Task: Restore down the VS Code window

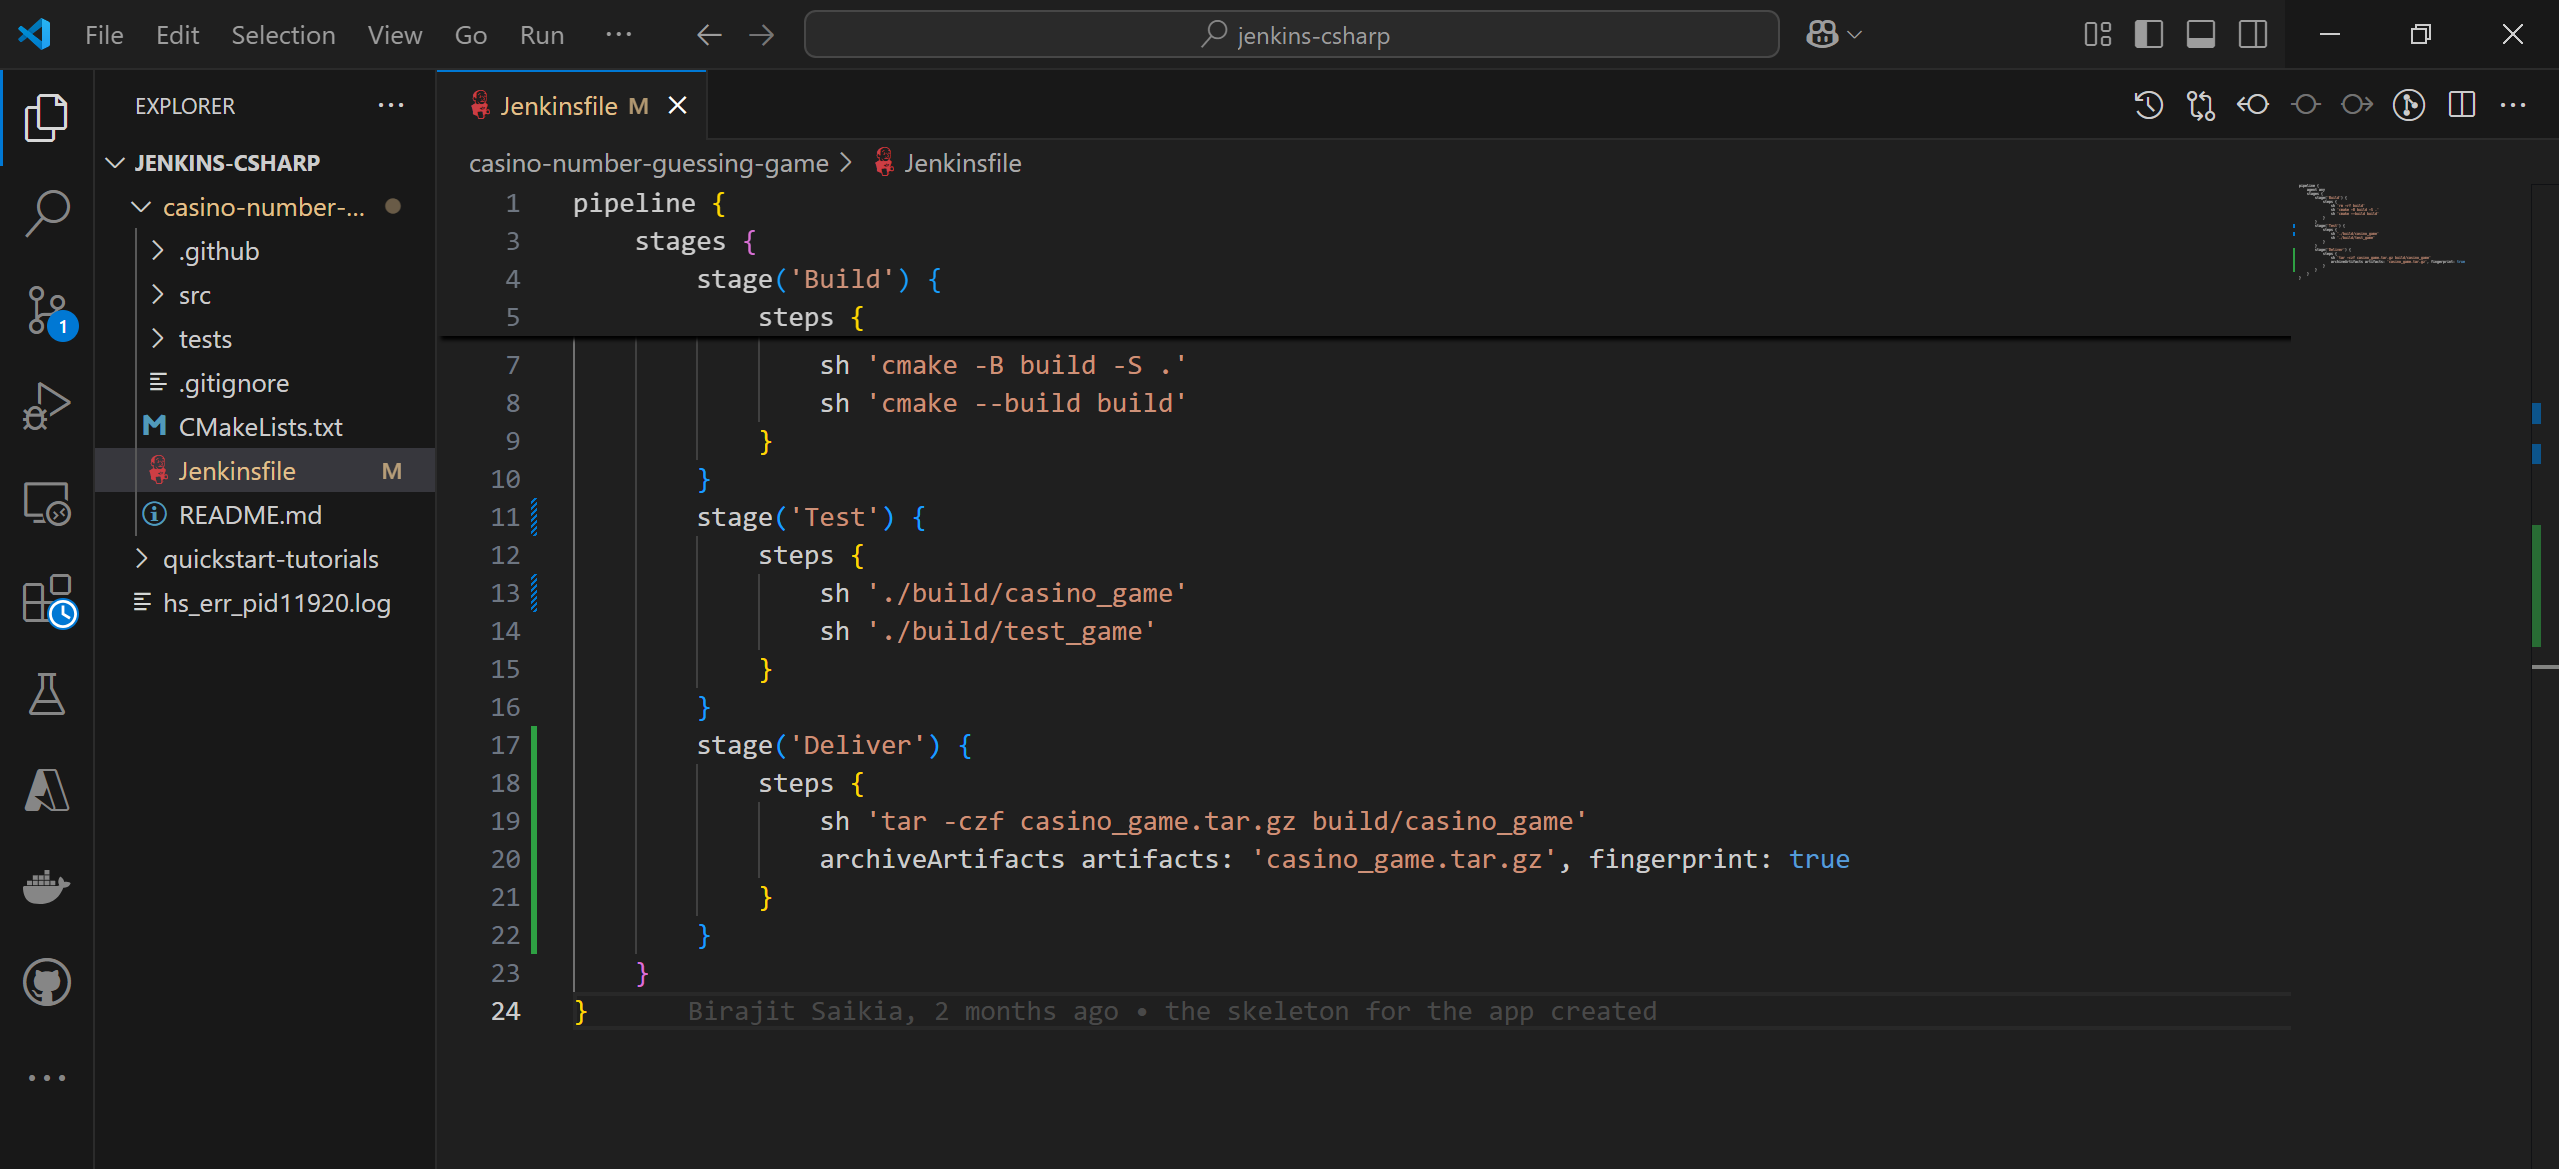Action: pyautogui.click(x=2420, y=35)
